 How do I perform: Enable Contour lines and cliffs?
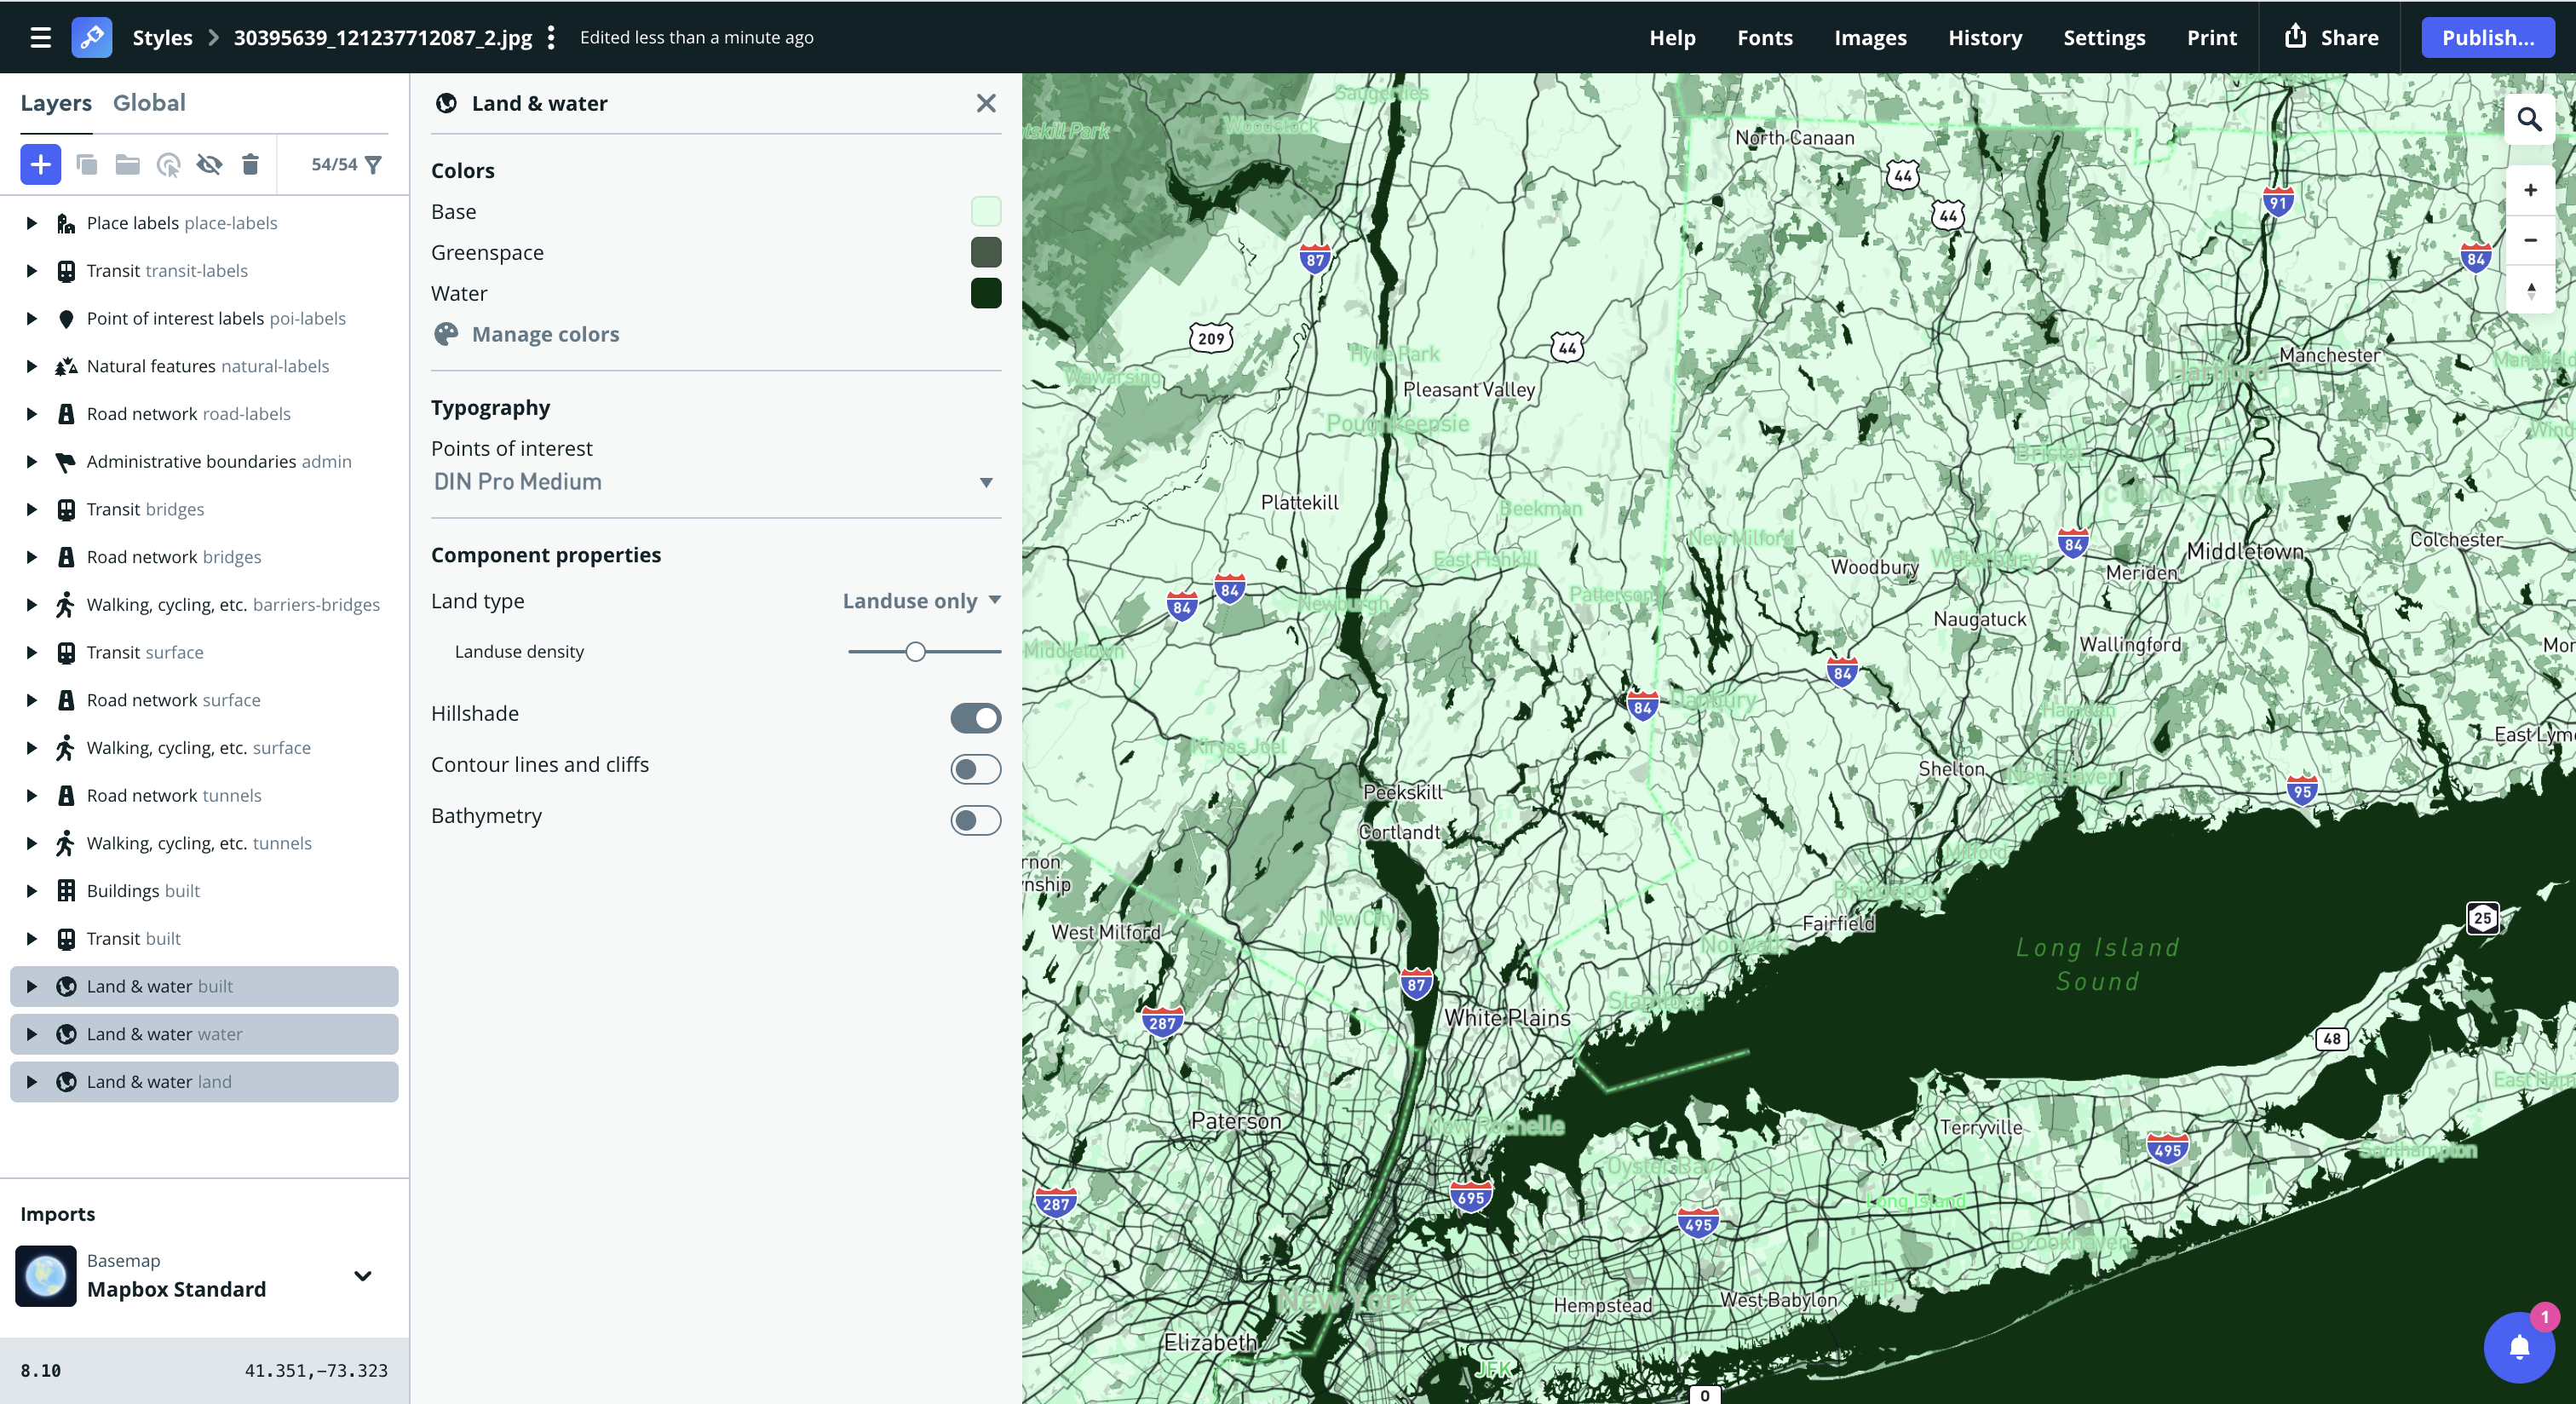975,768
